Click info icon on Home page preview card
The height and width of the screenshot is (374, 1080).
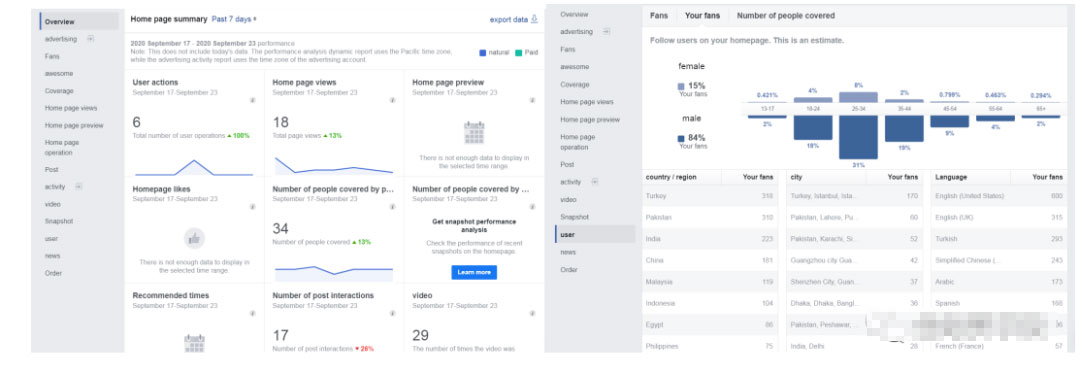click(x=532, y=100)
